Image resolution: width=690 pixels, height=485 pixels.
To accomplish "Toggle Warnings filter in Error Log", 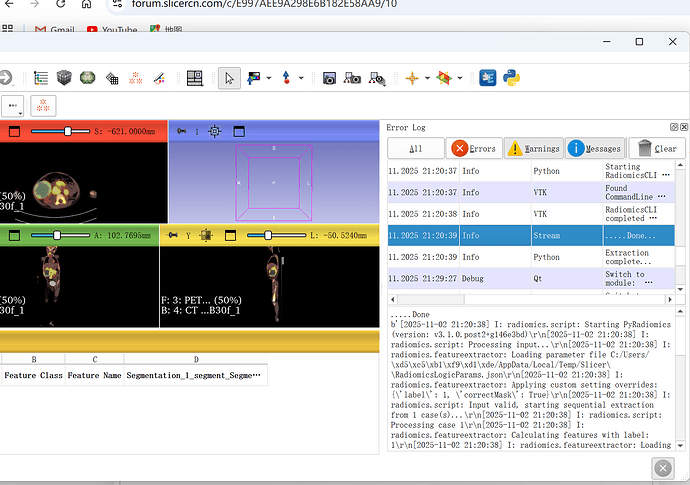I will (x=533, y=148).
